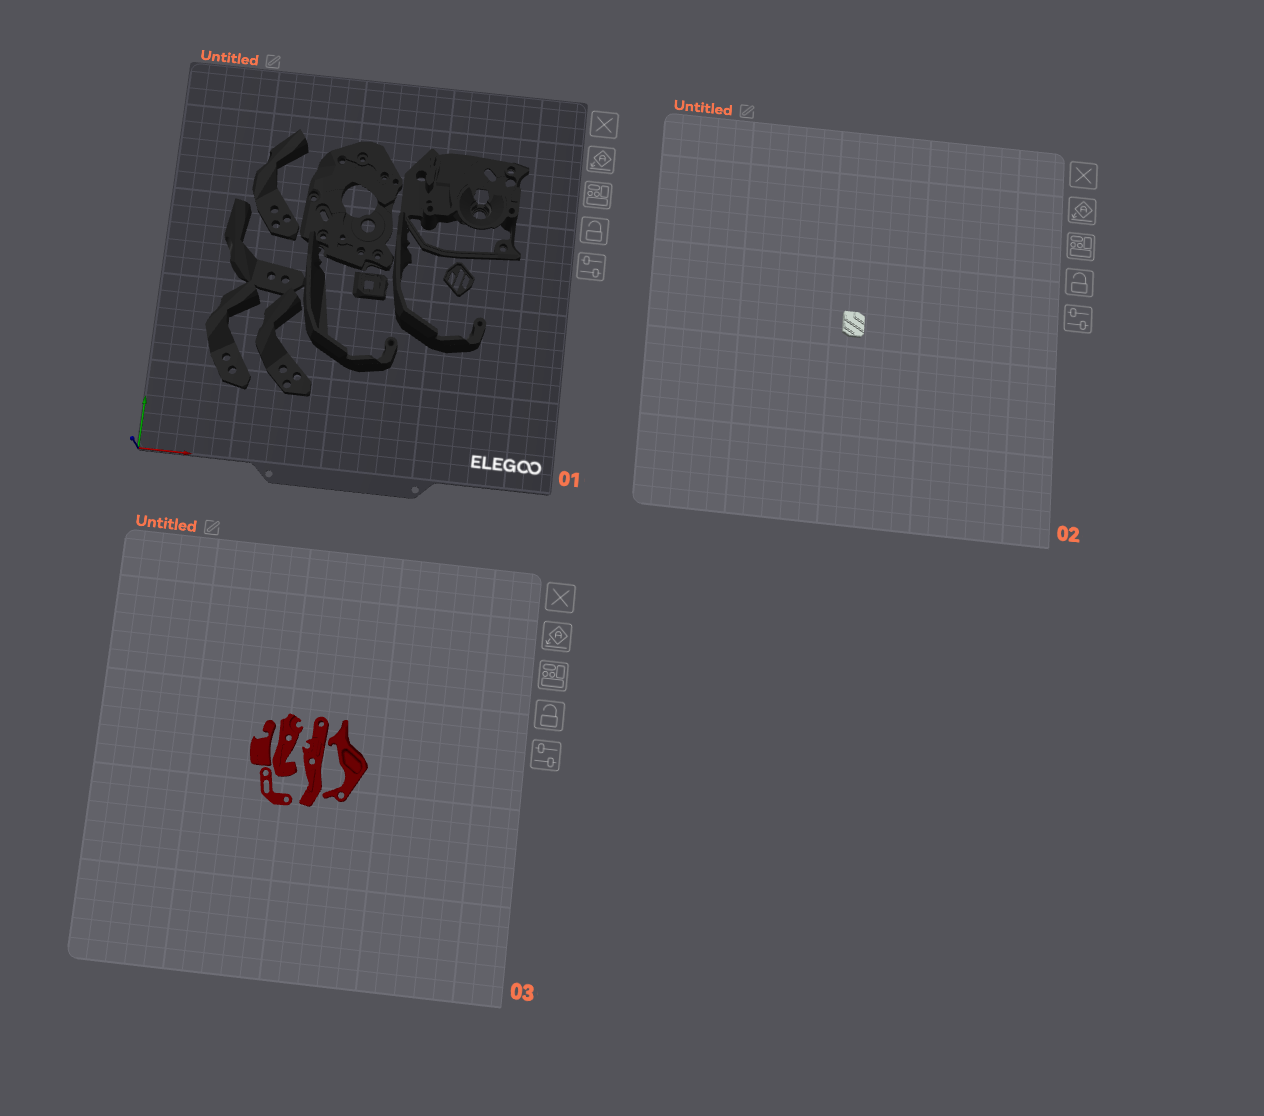Select the small white object on plate 02
1264x1116 pixels.
[853, 324]
